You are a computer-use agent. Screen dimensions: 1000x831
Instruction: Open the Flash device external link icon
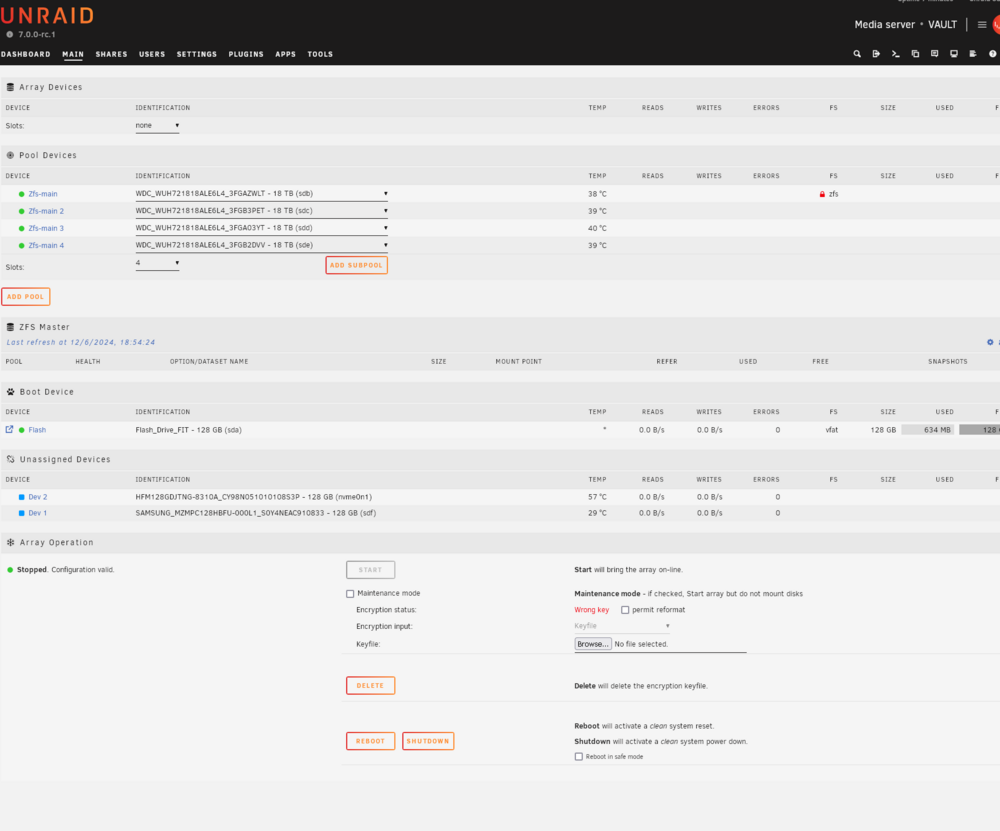pyautogui.click(x=10, y=429)
